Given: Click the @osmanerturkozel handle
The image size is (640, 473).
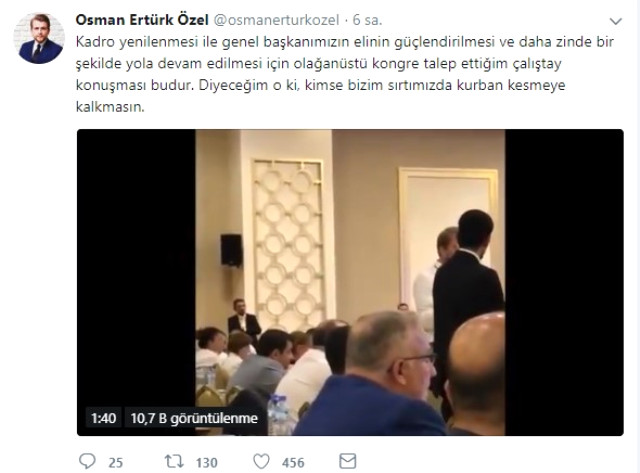Looking at the screenshot, I should click(276, 20).
